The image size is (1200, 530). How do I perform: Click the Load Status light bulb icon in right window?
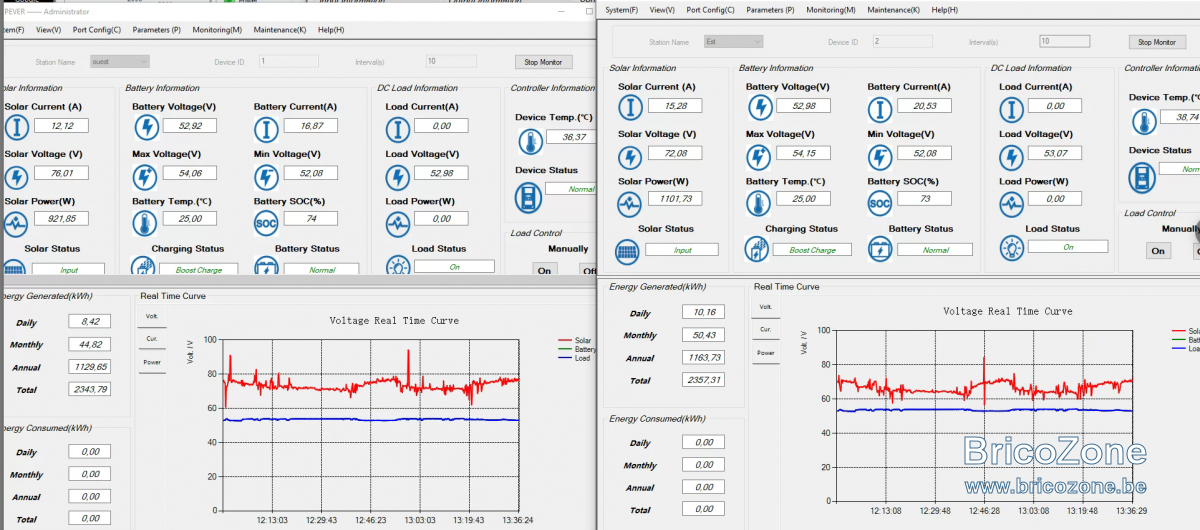[1012, 249]
